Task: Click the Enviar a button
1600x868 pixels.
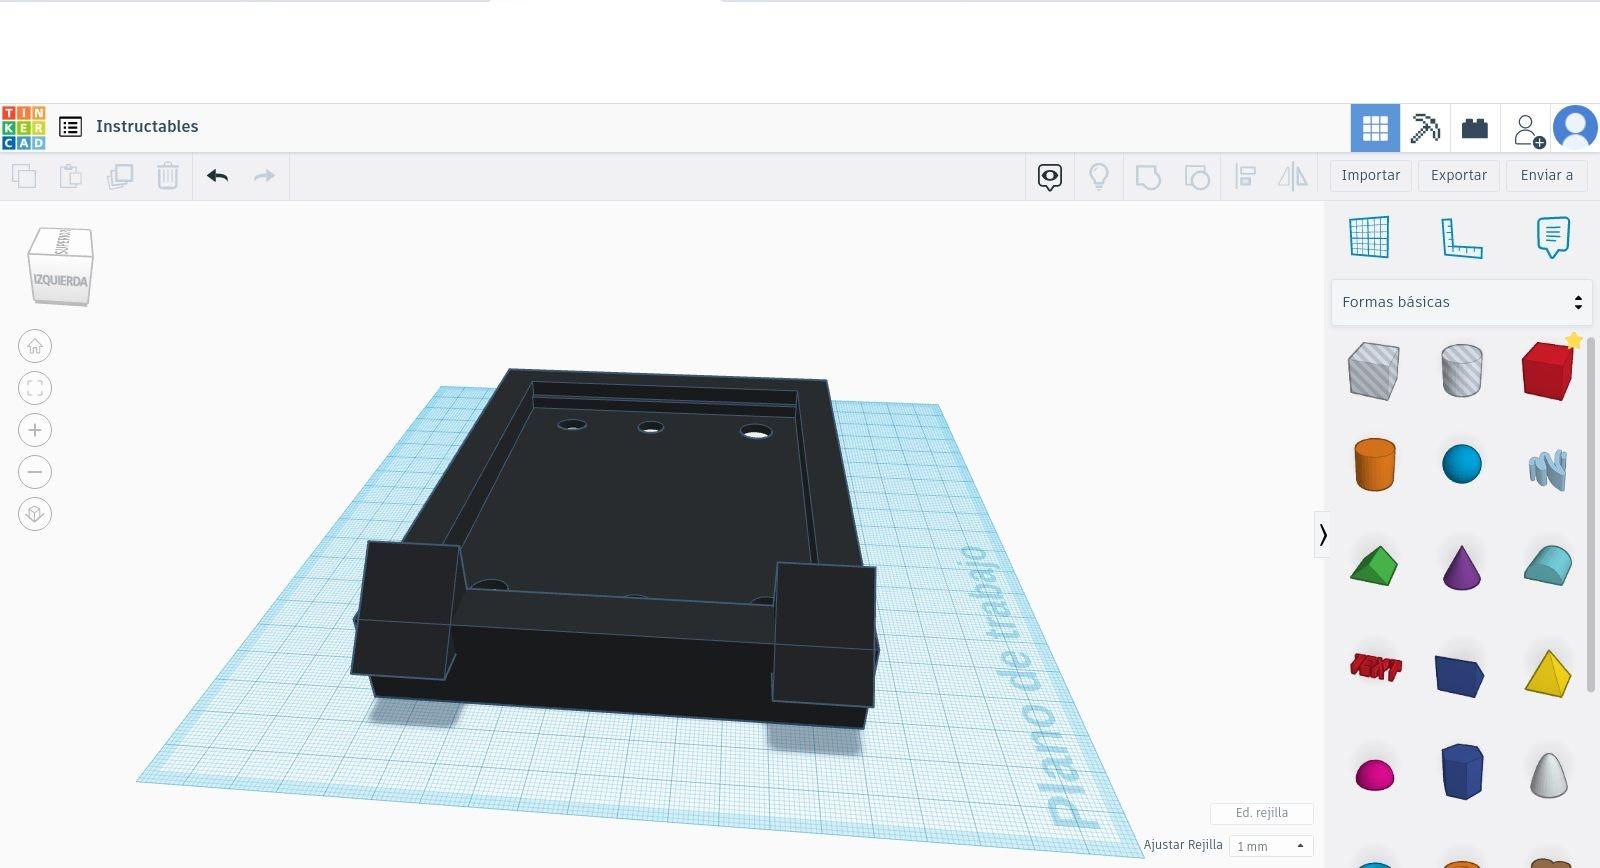Action: (x=1547, y=176)
